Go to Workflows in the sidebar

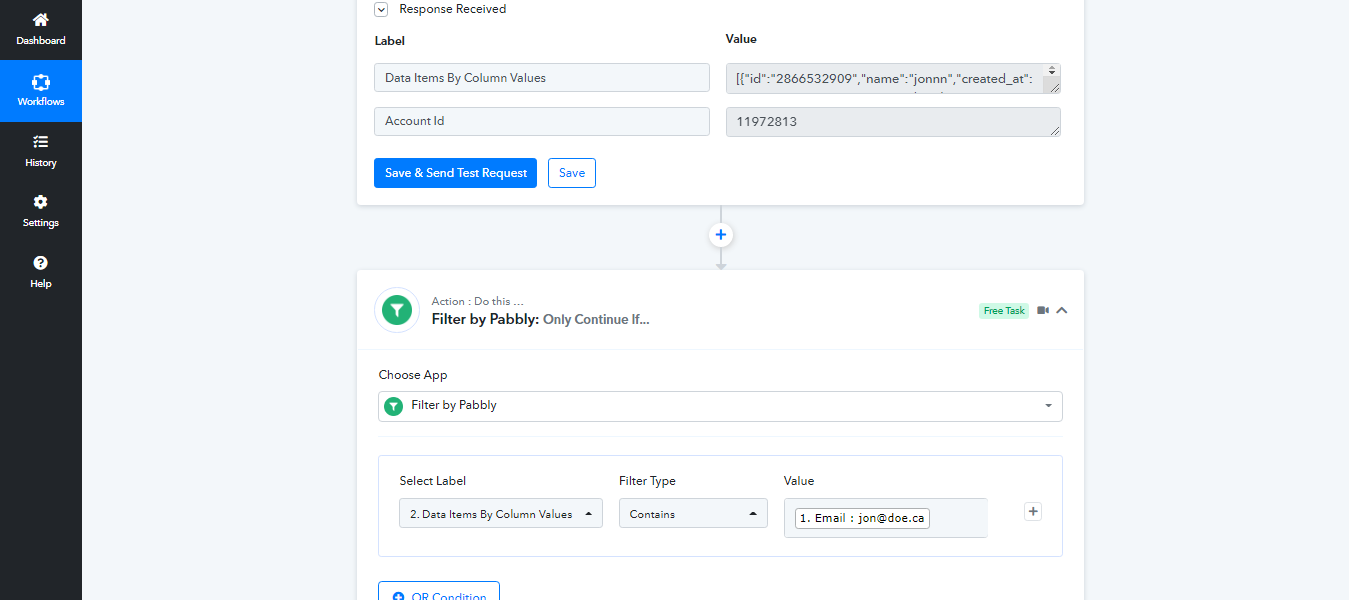click(x=41, y=91)
